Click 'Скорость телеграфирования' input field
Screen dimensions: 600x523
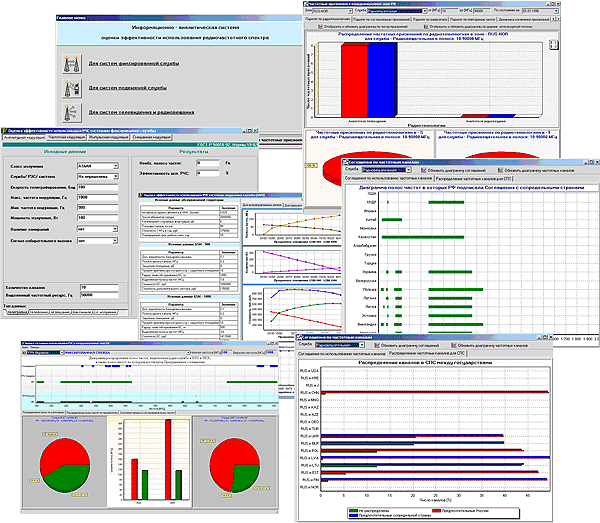pos(98,187)
